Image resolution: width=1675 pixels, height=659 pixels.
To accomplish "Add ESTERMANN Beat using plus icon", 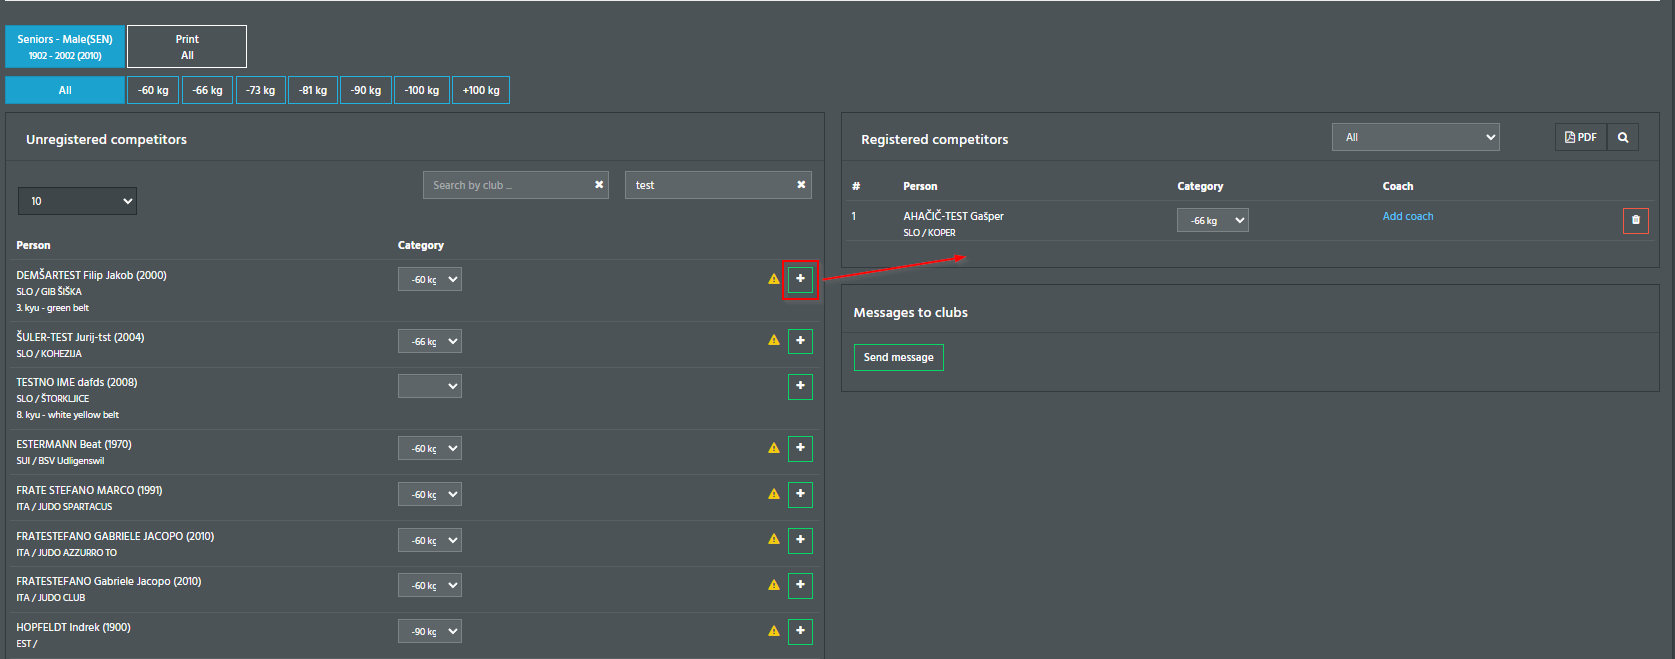I will (x=800, y=448).
